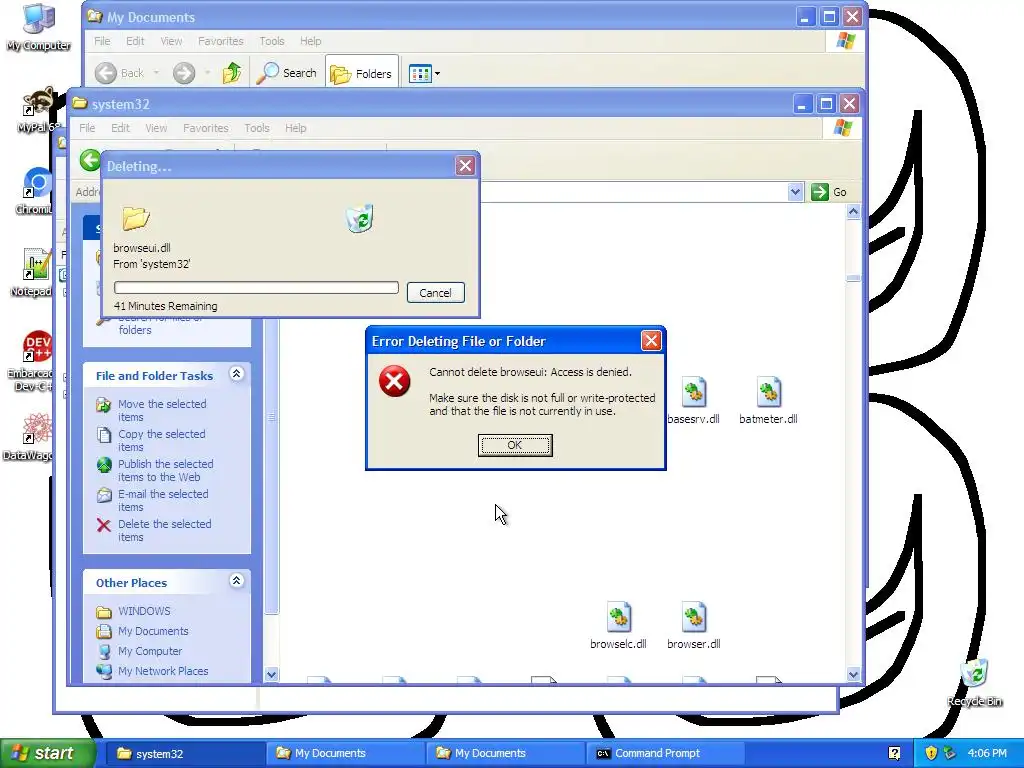Click the Up folder icon in My Documents
1024x768 pixels.
232,73
